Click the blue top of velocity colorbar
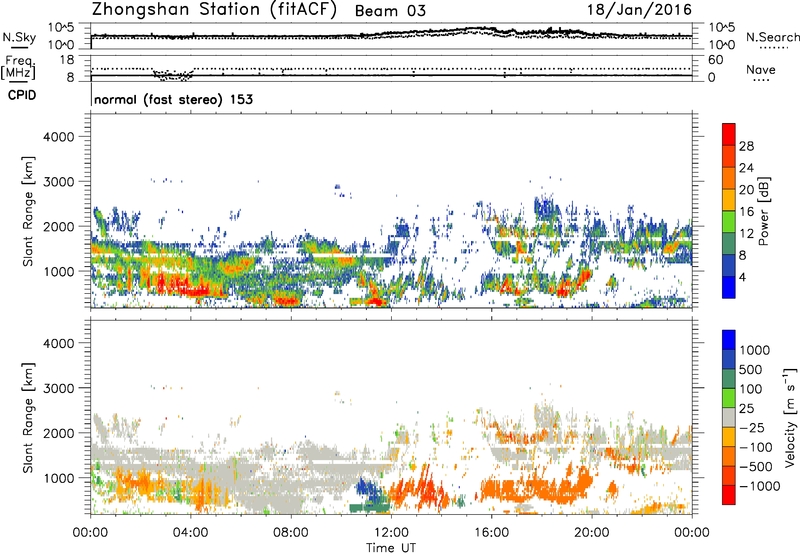 (x=729, y=340)
